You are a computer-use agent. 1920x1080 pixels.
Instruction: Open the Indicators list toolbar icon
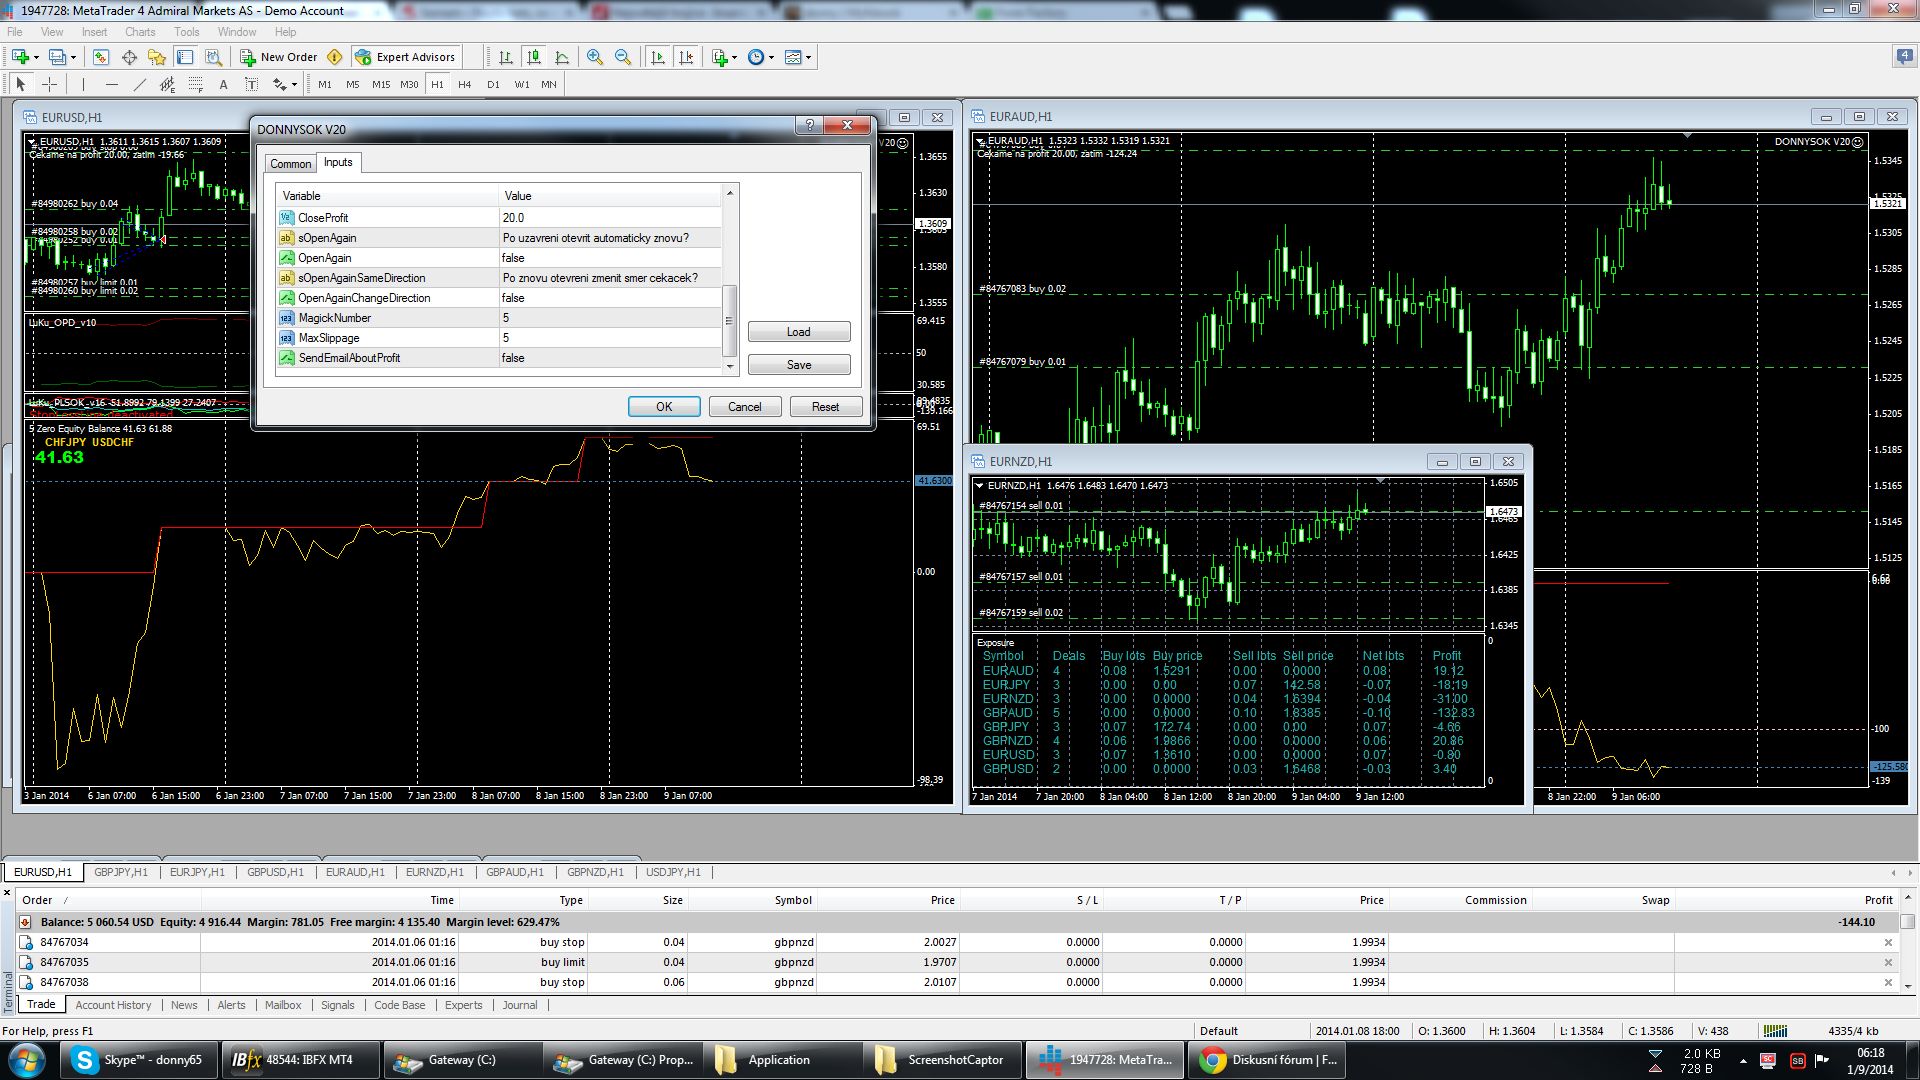click(719, 57)
